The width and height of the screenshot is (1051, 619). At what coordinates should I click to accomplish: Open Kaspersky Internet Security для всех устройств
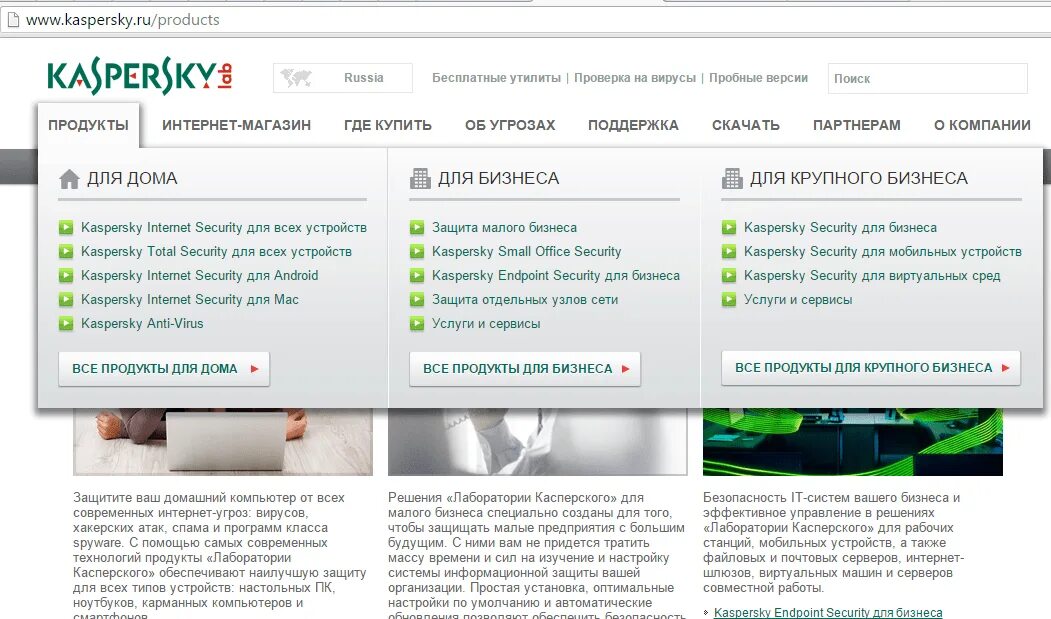pos(224,228)
